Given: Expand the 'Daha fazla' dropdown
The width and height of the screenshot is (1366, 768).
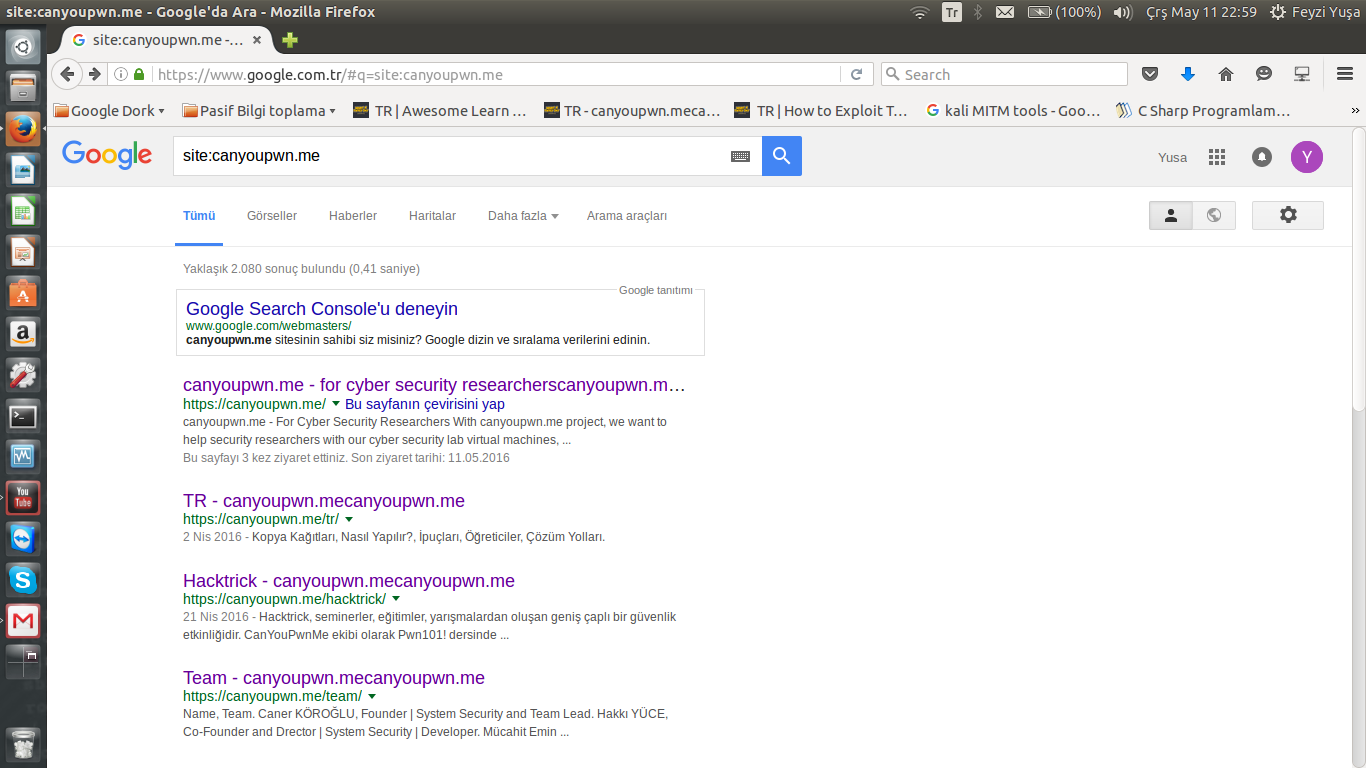Looking at the screenshot, I should pos(522,216).
